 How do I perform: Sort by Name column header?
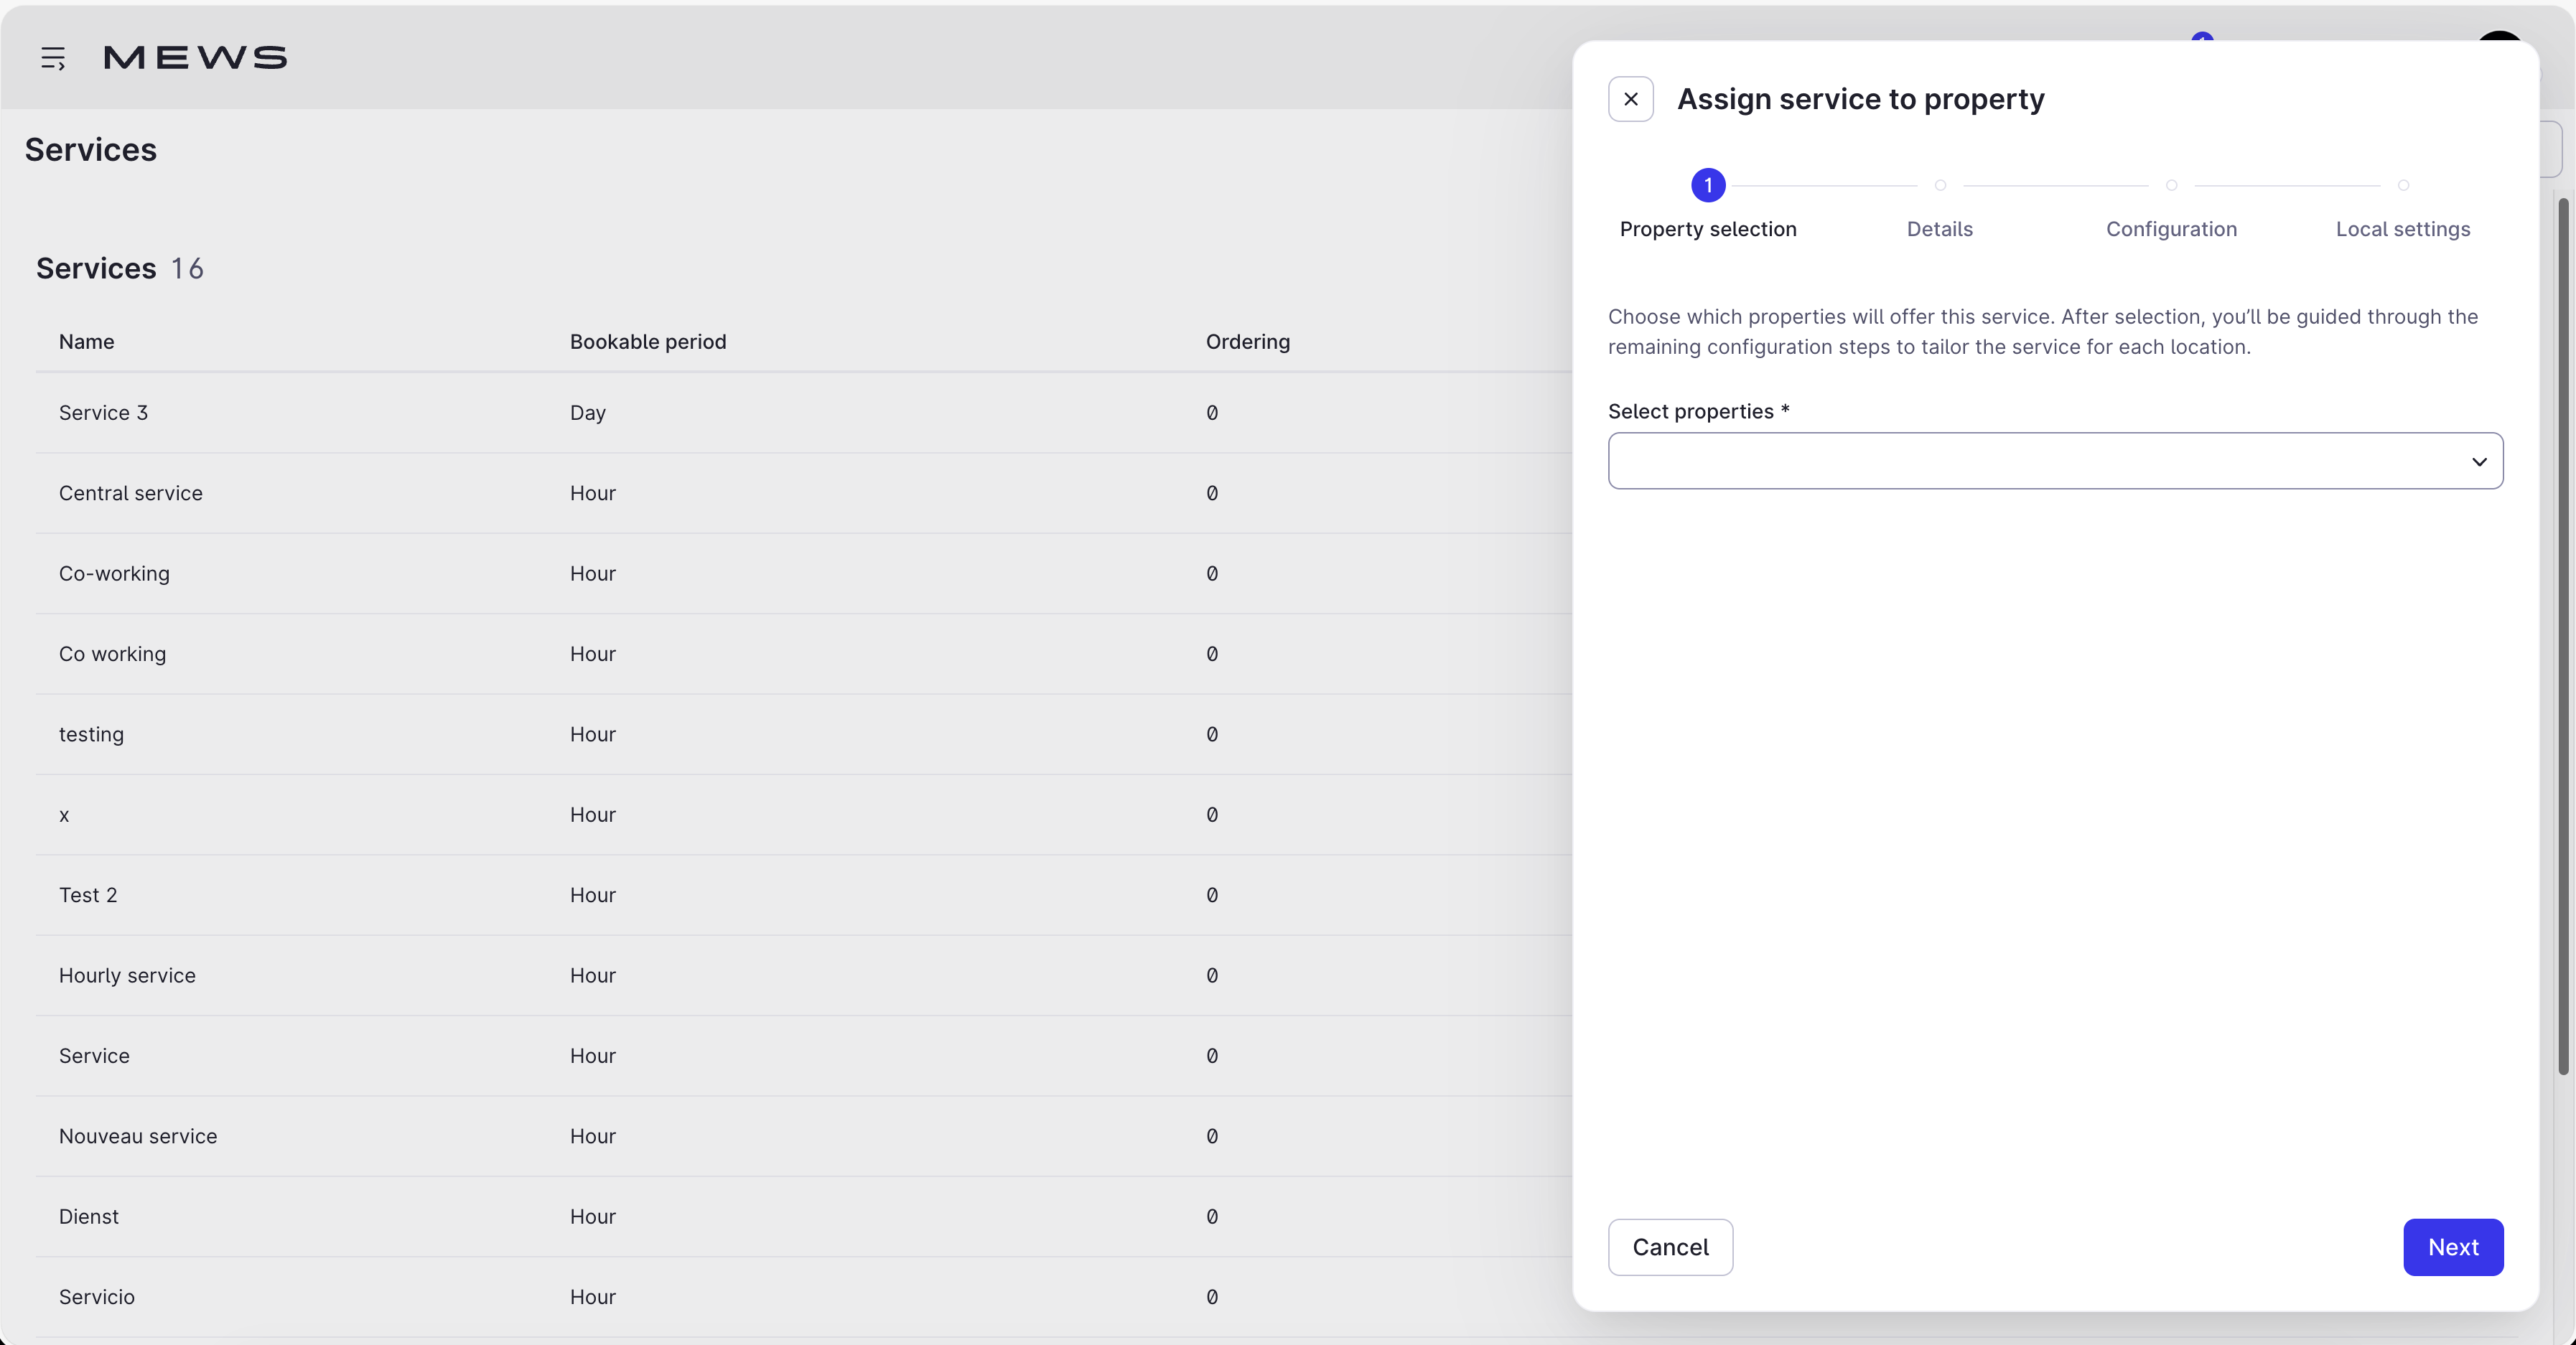tap(86, 342)
